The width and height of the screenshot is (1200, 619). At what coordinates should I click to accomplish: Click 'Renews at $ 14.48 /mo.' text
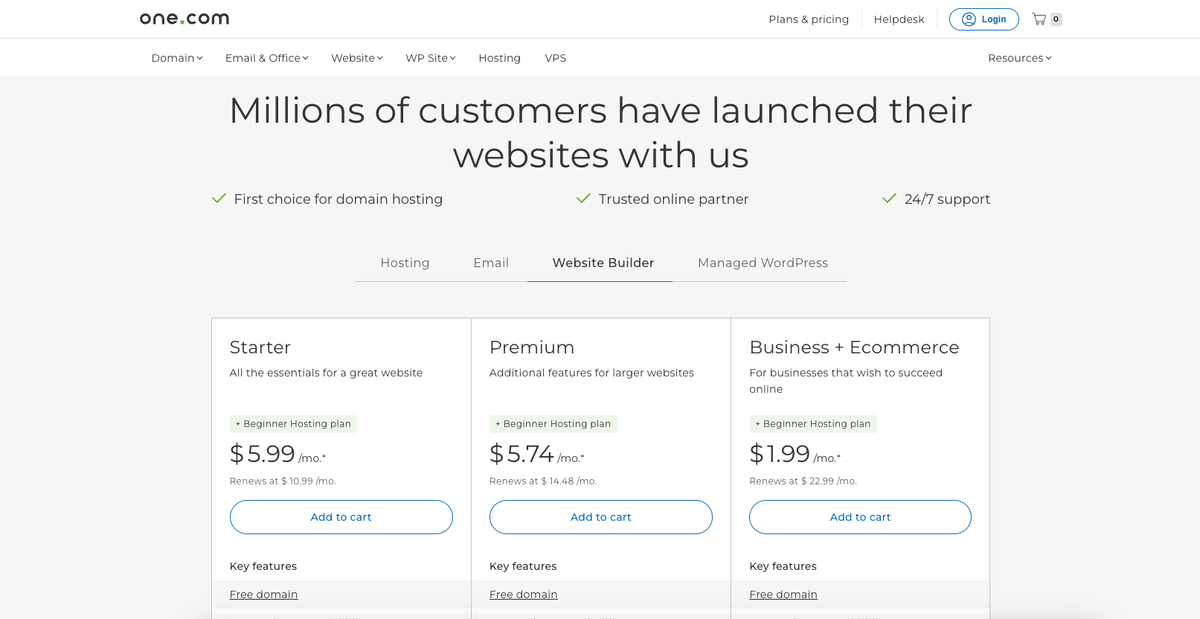coord(543,481)
